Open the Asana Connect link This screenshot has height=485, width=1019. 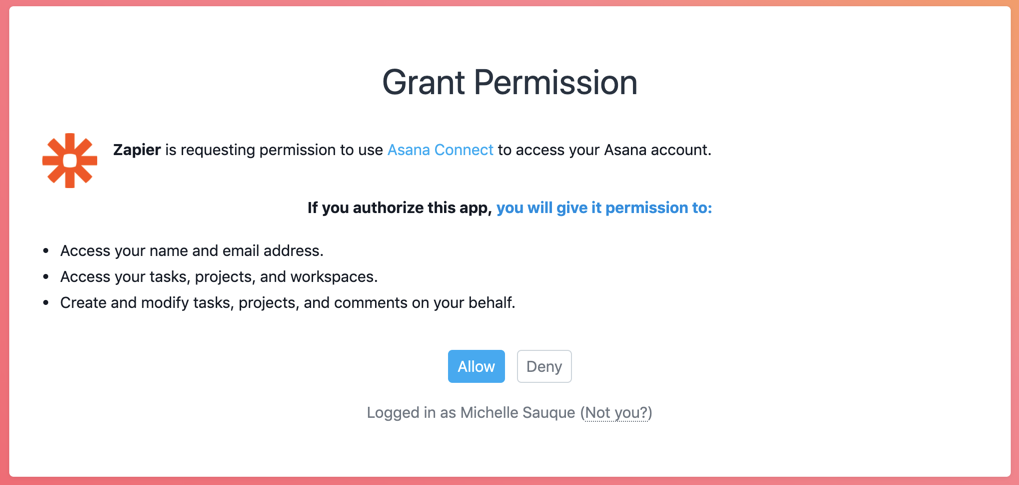pos(441,150)
